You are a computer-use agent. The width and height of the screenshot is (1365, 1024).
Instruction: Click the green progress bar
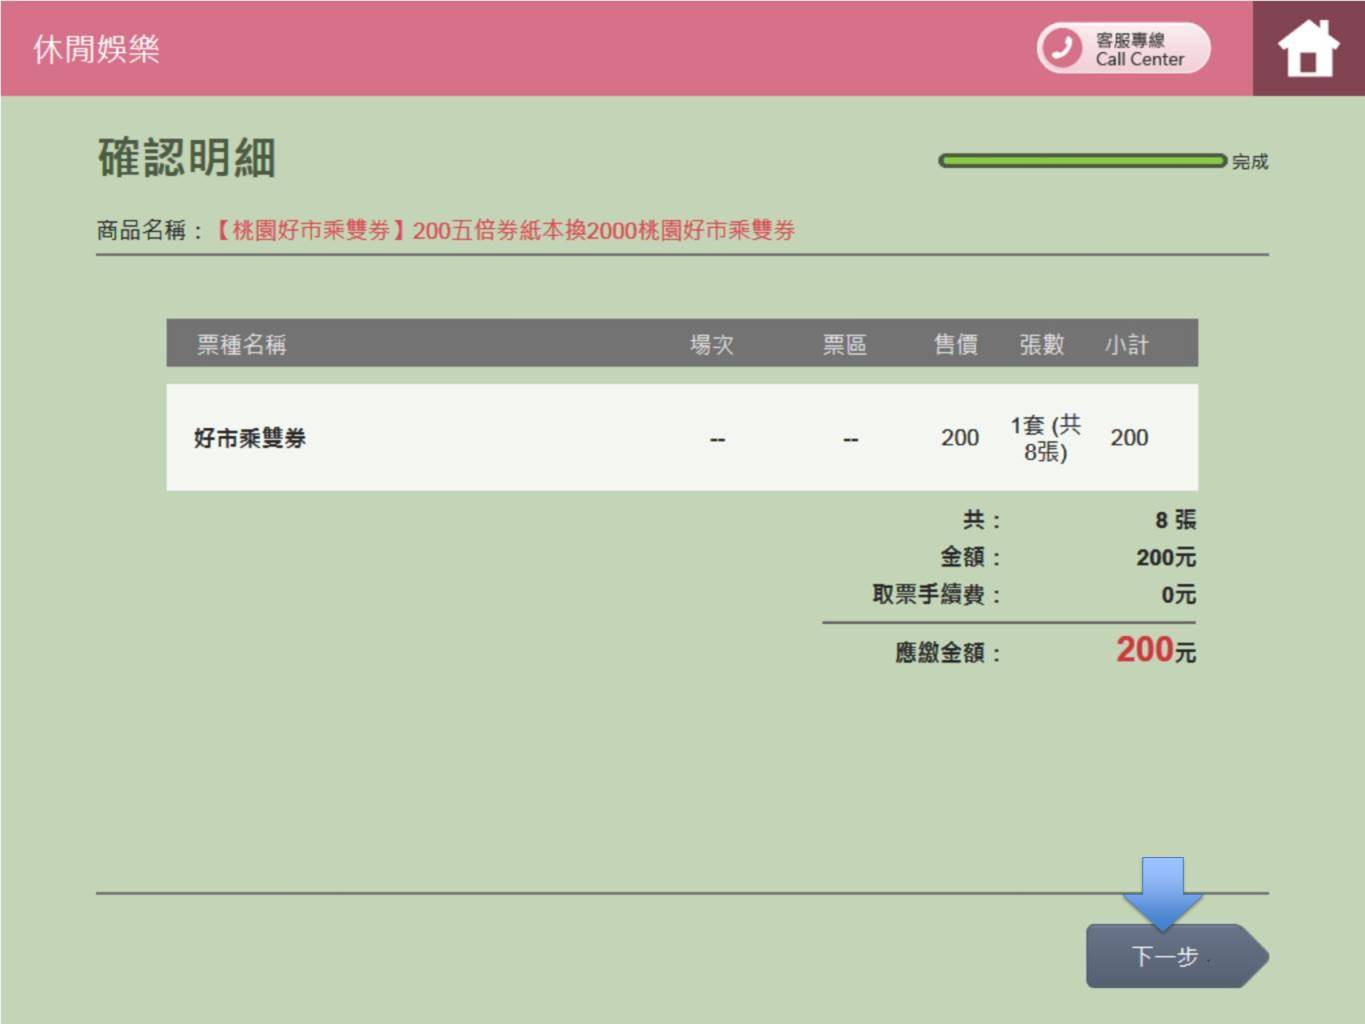tap(1081, 161)
